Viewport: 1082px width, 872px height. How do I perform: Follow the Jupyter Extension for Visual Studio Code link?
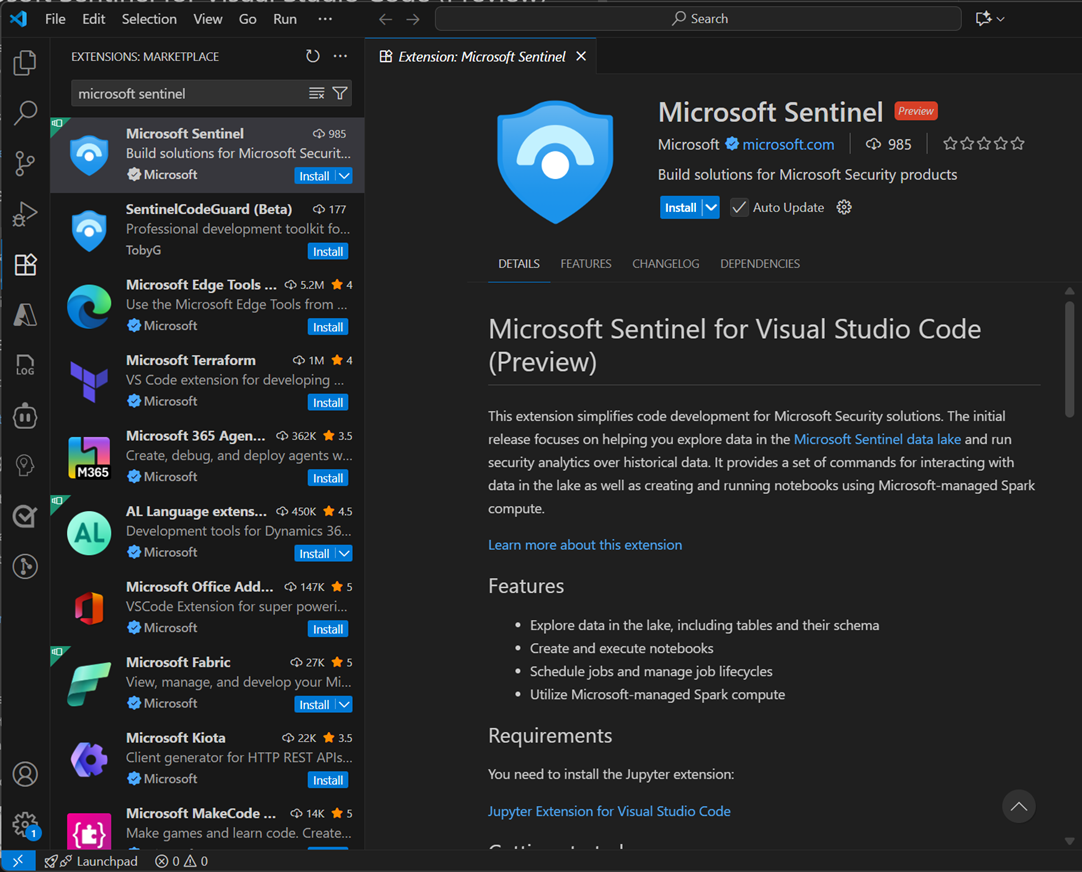(x=609, y=811)
